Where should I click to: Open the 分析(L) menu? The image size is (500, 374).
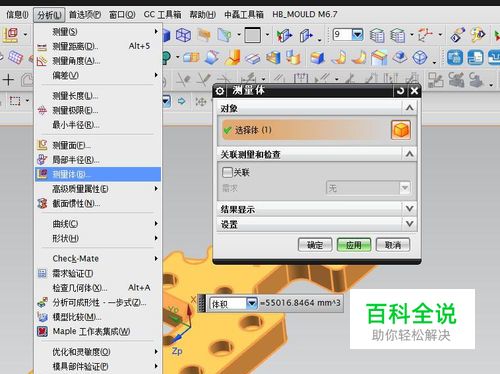tap(49, 15)
